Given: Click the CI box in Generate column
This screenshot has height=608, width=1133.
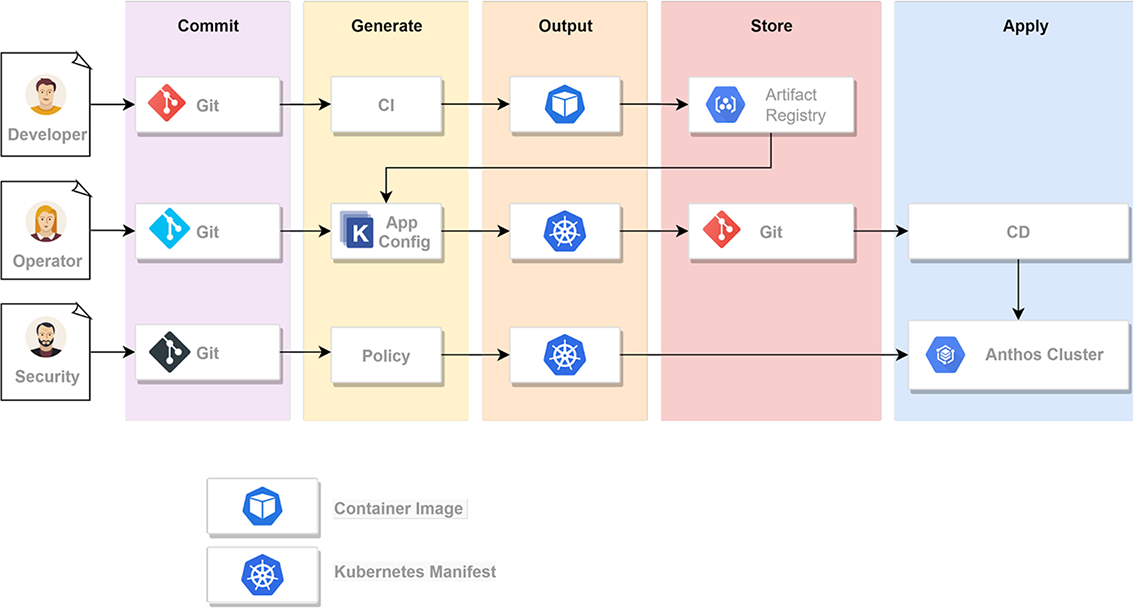Looking at the screenshot, I should pyautogui.click(x=387, y=105).
